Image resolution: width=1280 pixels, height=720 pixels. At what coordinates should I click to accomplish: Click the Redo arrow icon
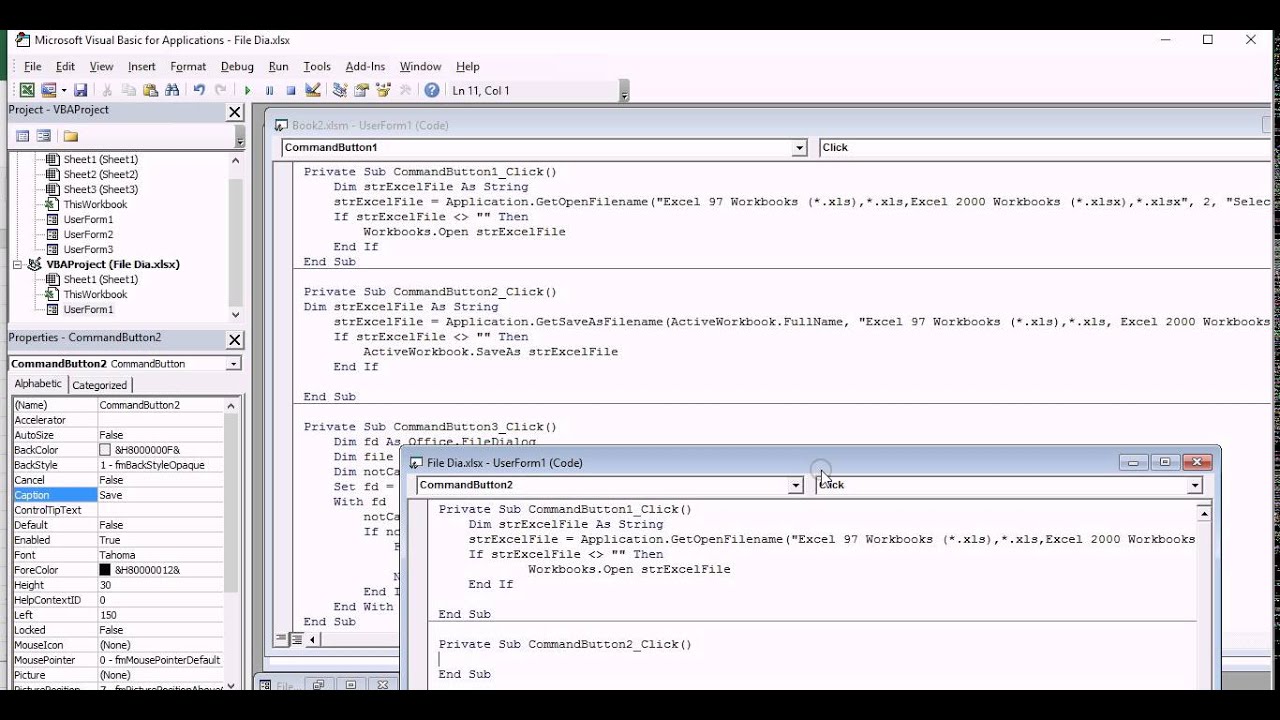220,90
